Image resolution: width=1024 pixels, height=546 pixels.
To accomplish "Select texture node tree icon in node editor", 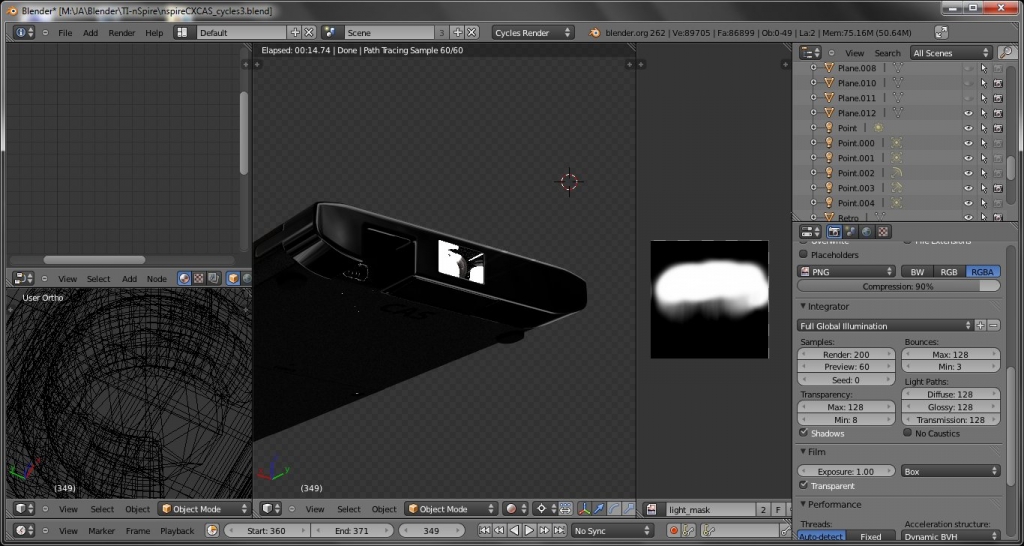I will click(x=199, y=278).
